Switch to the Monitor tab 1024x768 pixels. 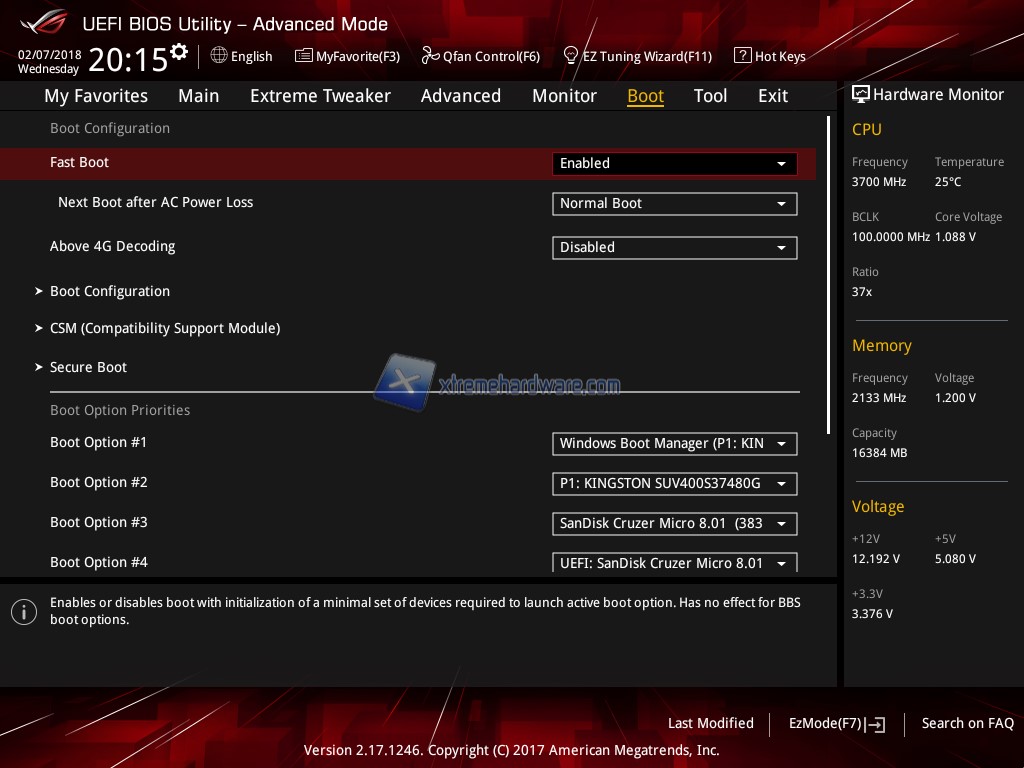pos(564,96)
